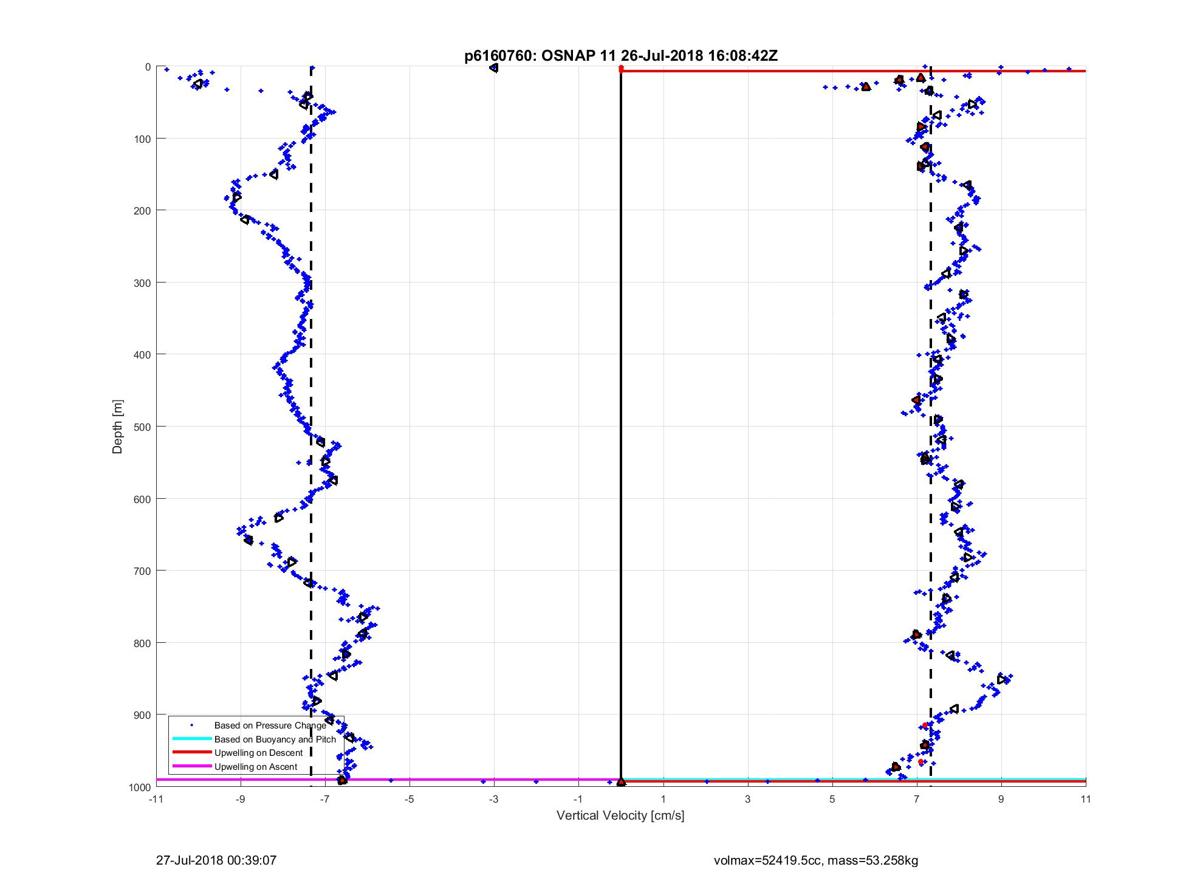The image size is (1200, 885).
Task: Click depth tick label 800
Action: 142,643
